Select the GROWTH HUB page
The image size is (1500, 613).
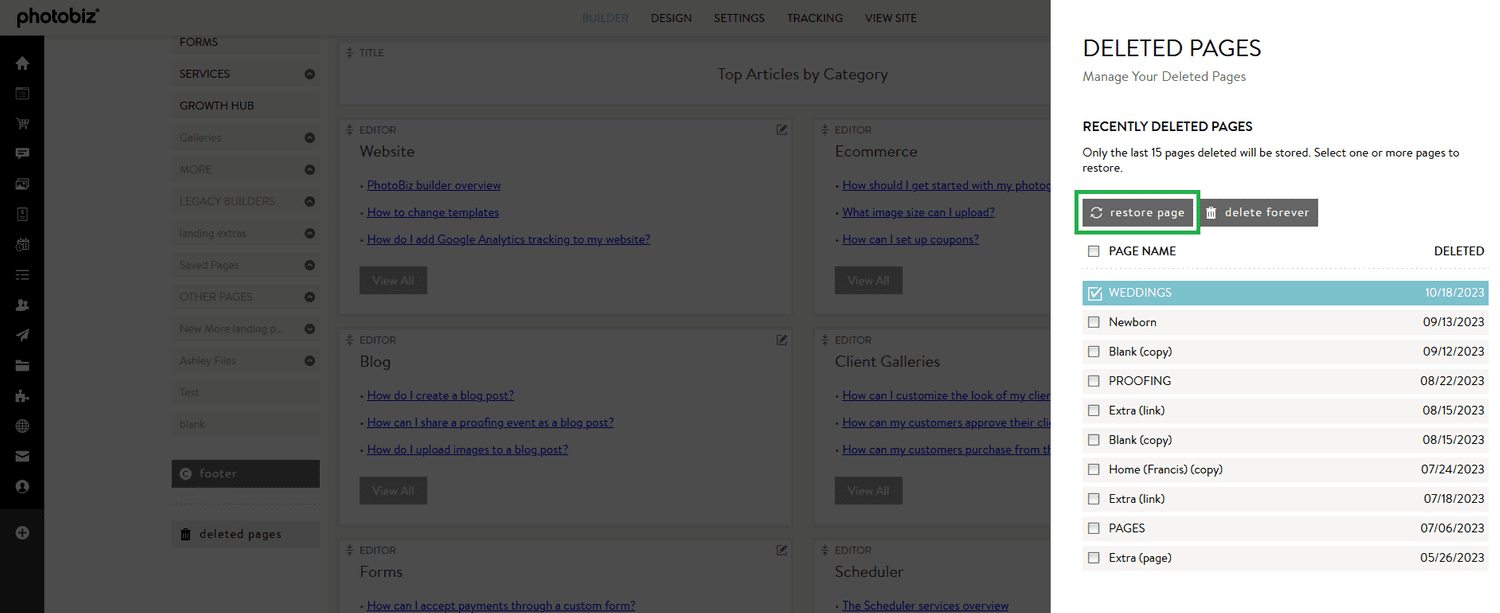[246, 106]
